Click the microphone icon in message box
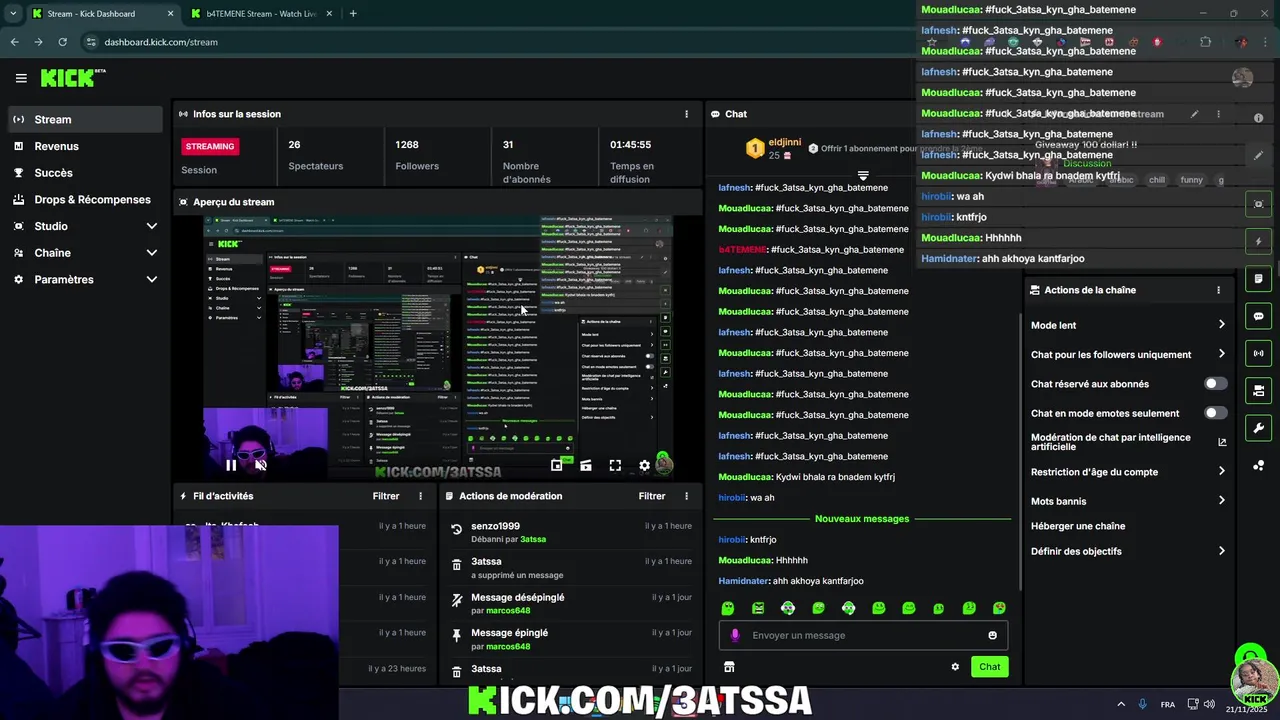This screenshot has height=720, width=1280. click(735, 635)
